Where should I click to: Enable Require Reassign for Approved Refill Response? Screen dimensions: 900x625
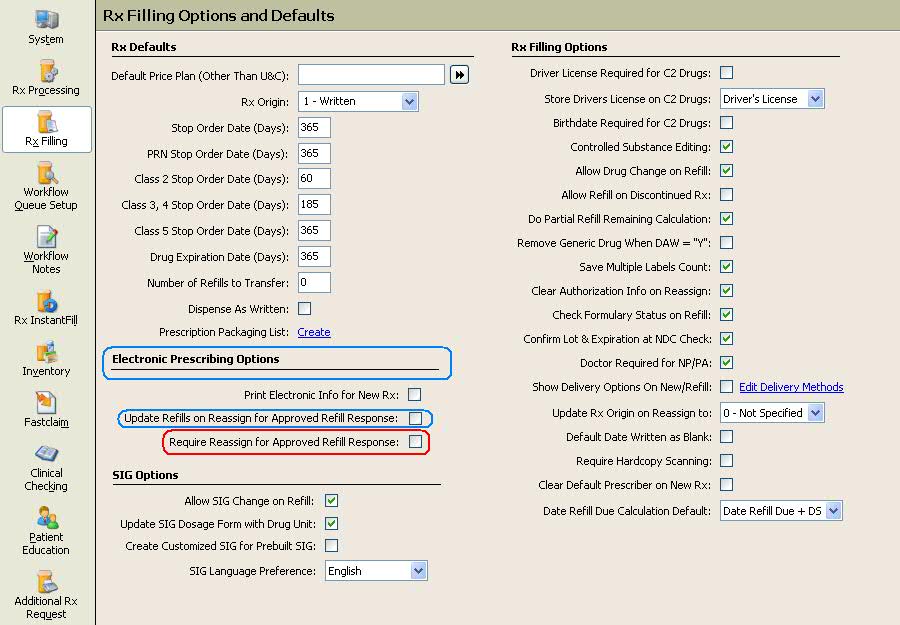[x=416, y=441]
